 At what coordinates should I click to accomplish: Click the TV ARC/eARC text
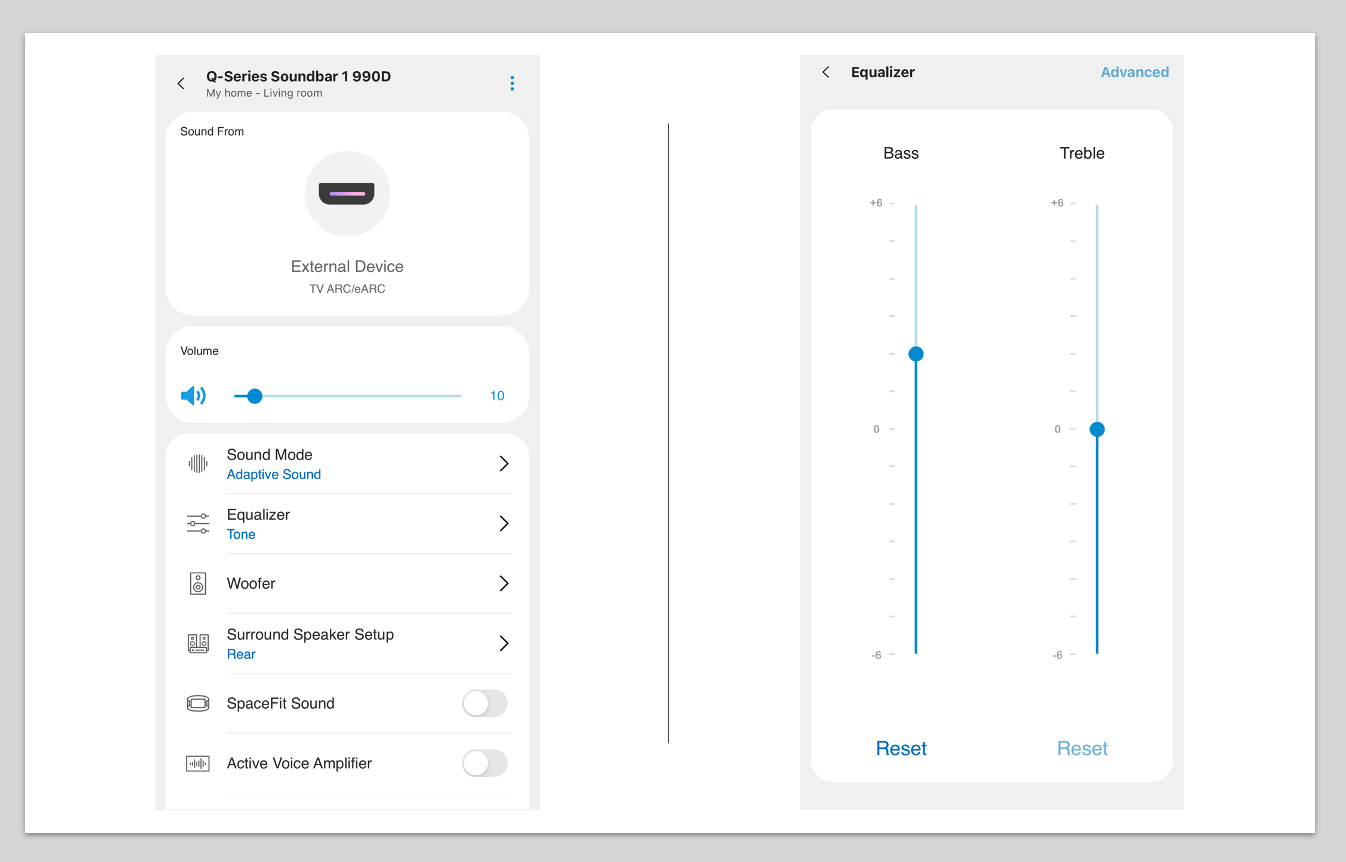(347, 289)
